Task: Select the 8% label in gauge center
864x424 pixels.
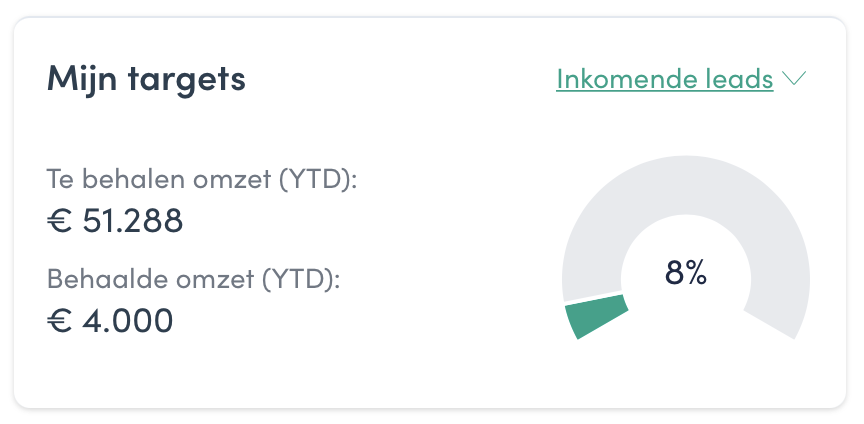Action: tap(686, 272)
